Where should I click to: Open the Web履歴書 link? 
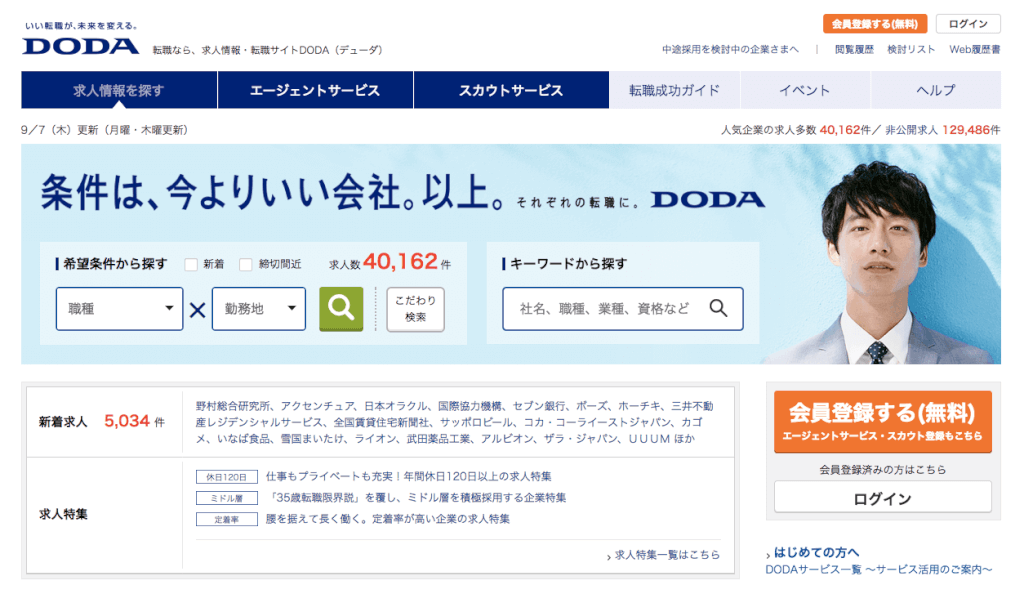(x=974, y=50)
